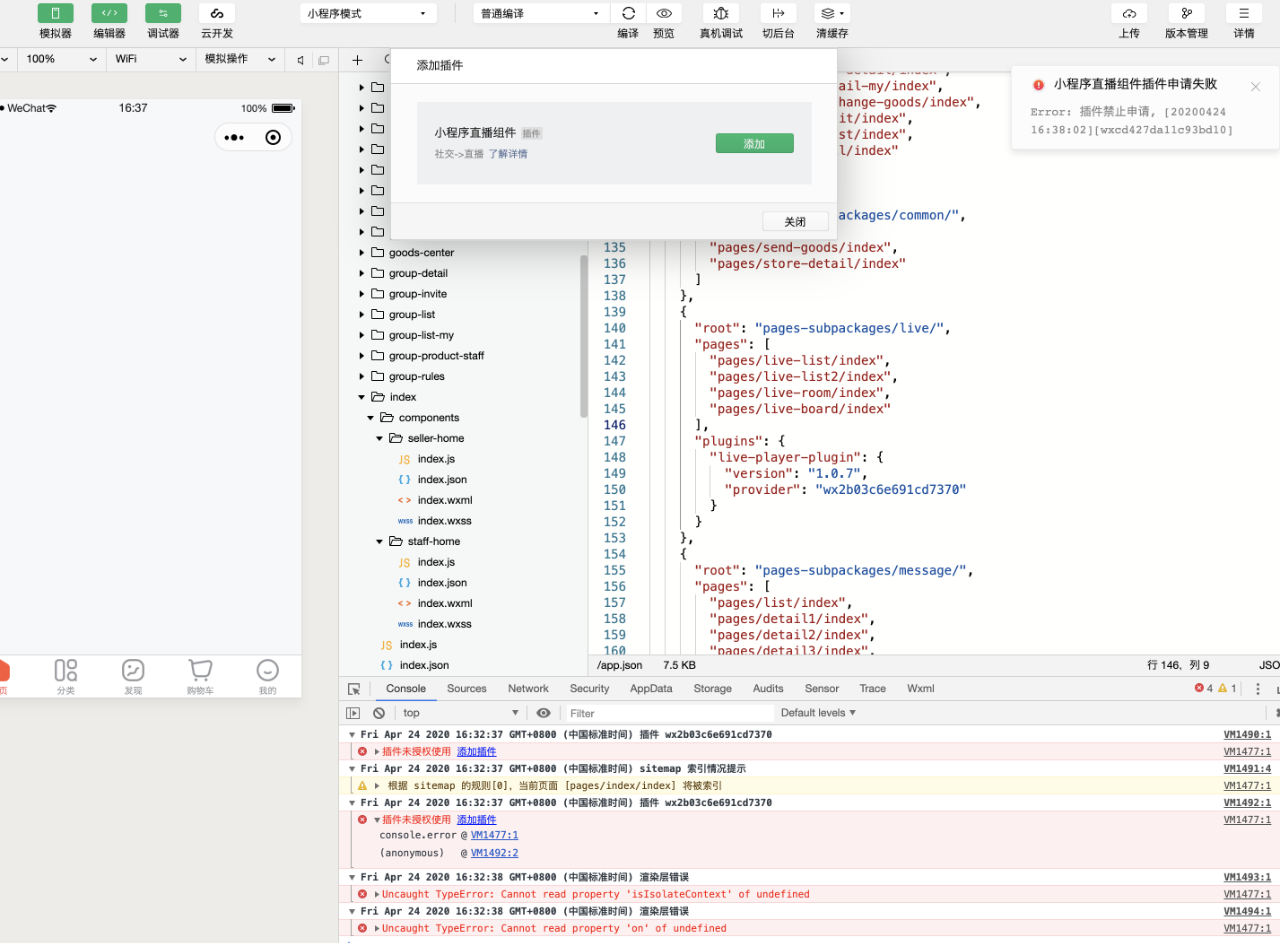Switch to the 发现 tab in simulator
The image size is (1280, 943).
coord(133,677)
